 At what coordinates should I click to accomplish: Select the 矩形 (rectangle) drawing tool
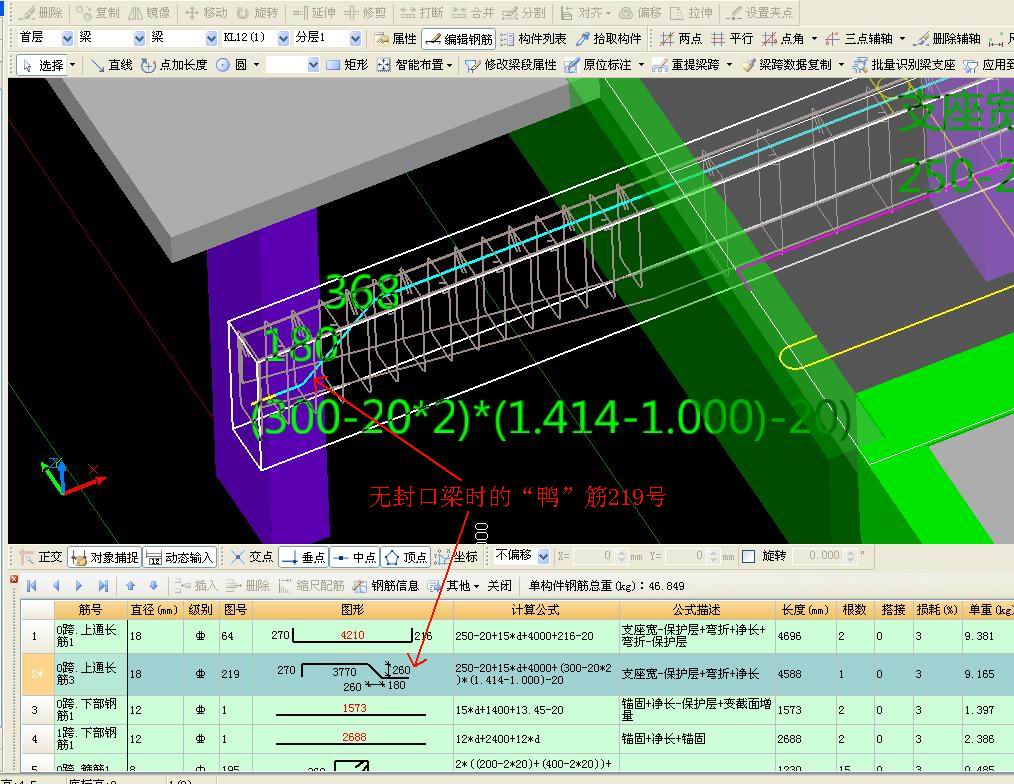point(347,65)
